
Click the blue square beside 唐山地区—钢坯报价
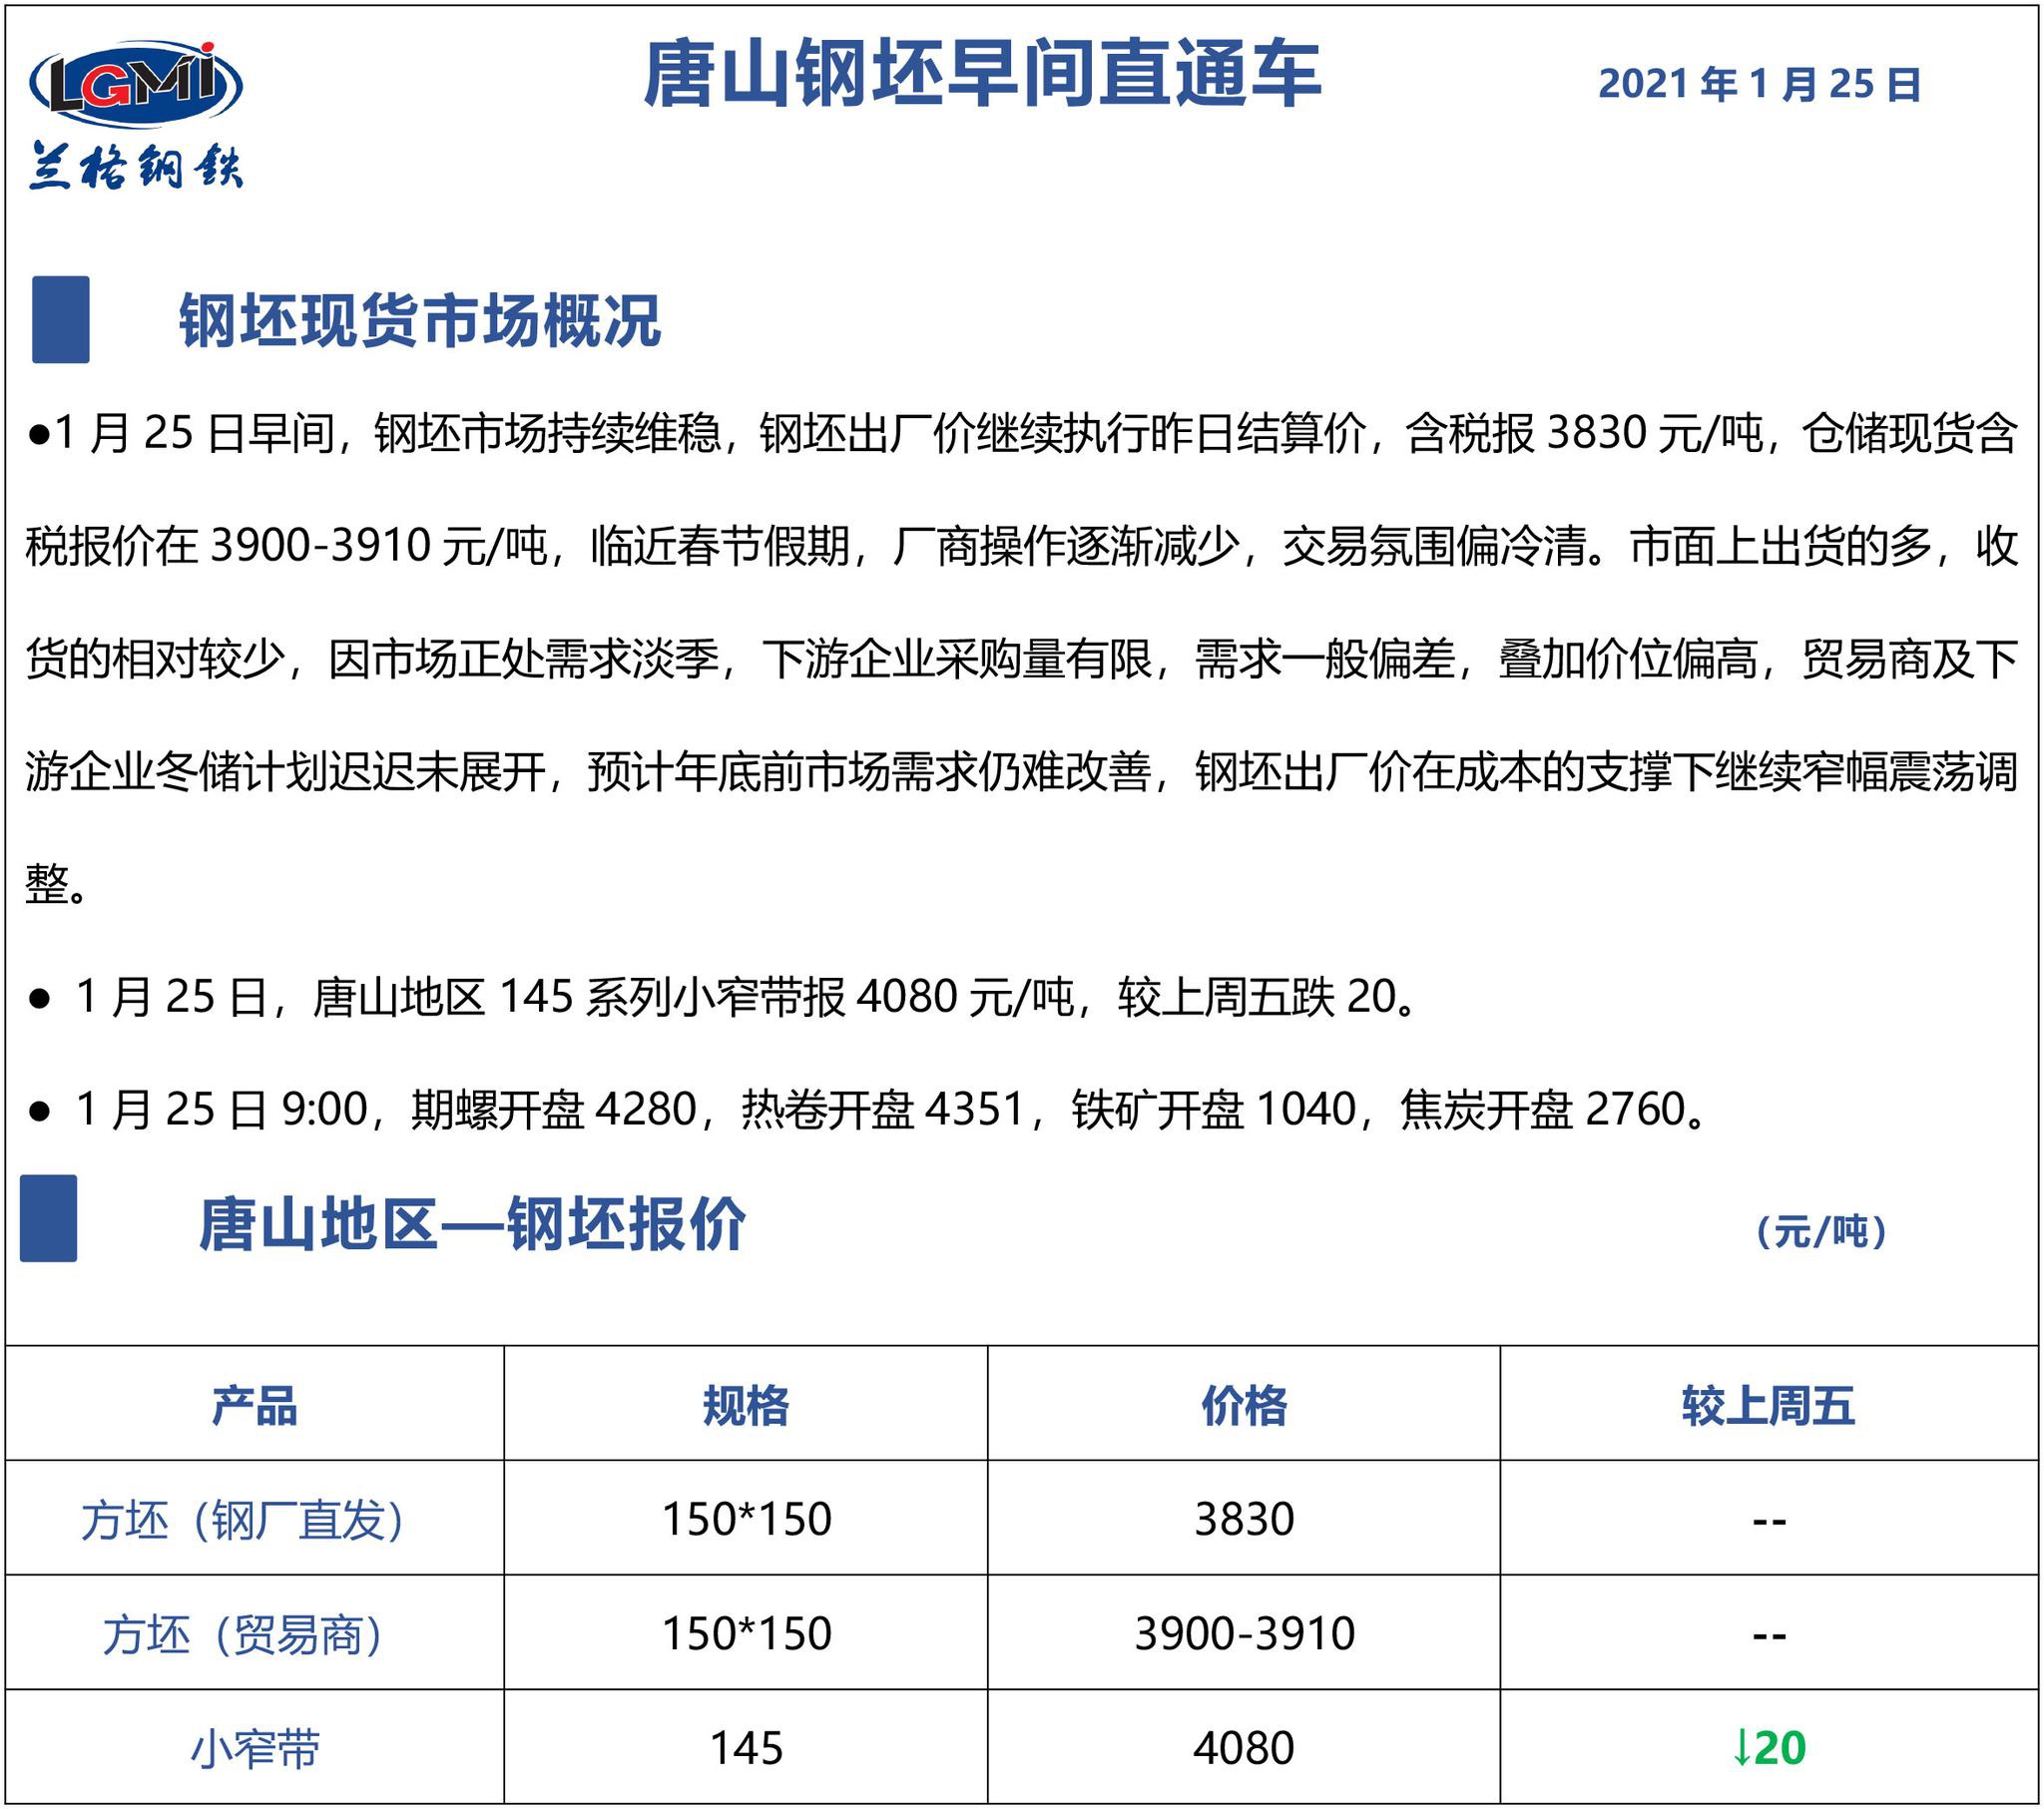(x=49, y=1217)
